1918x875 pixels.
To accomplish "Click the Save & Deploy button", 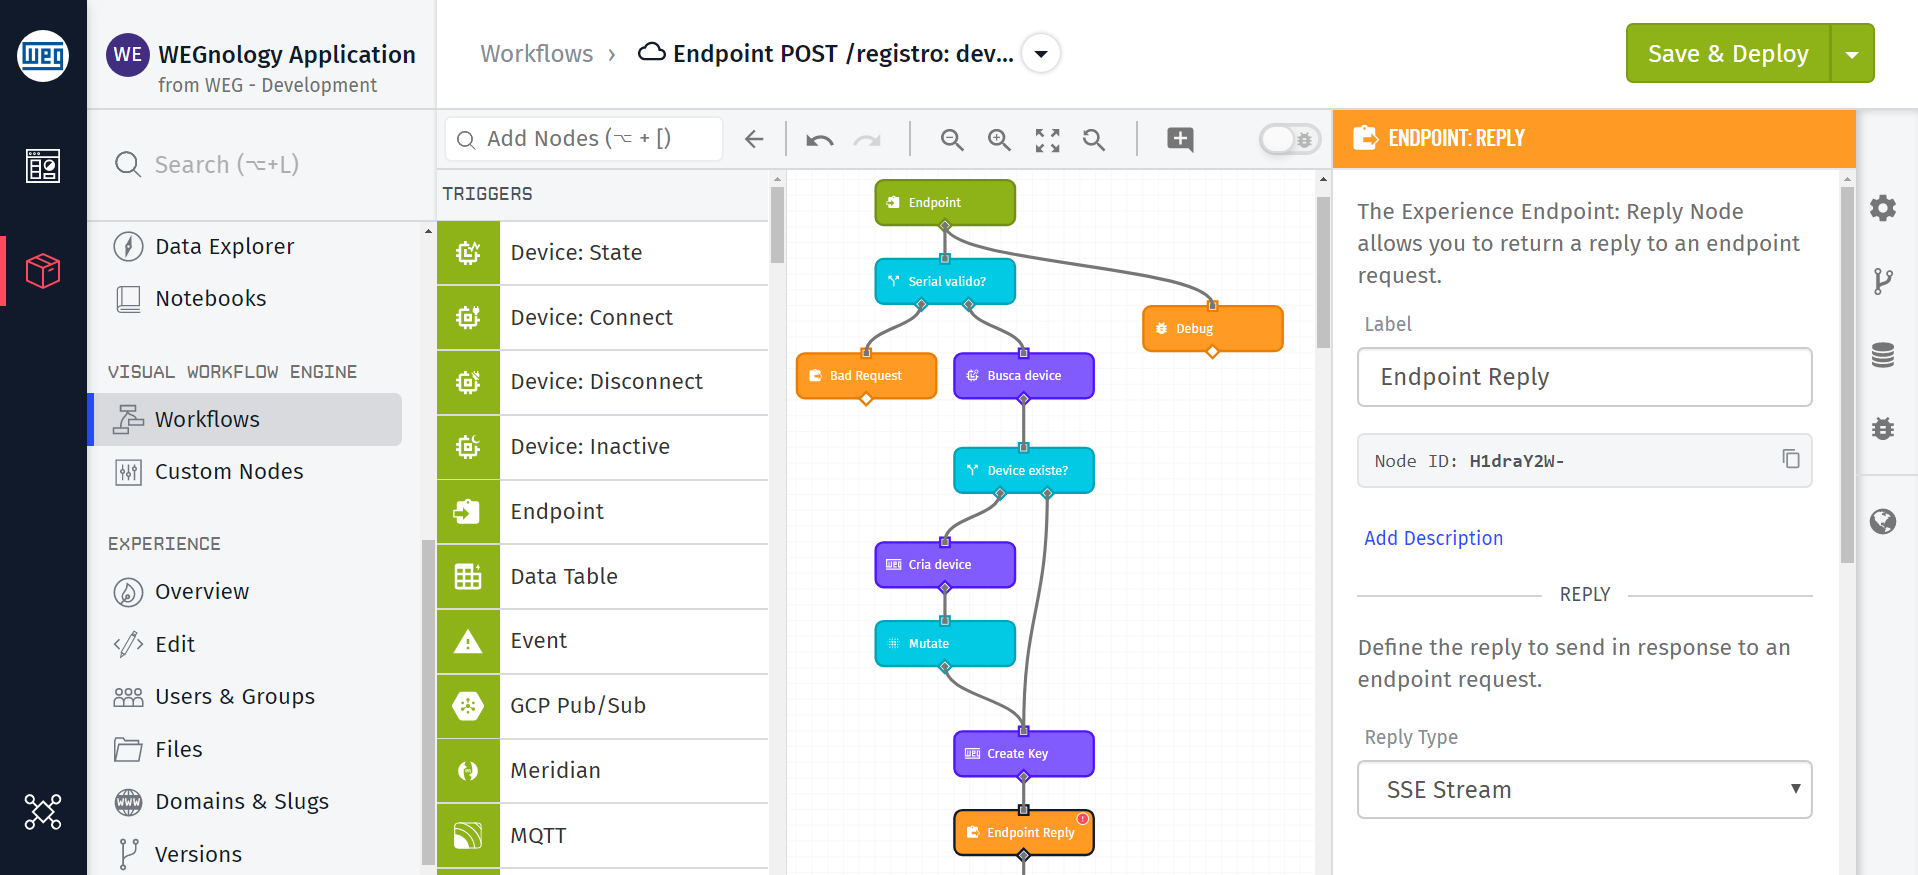I will click(x=1728, y=54).
